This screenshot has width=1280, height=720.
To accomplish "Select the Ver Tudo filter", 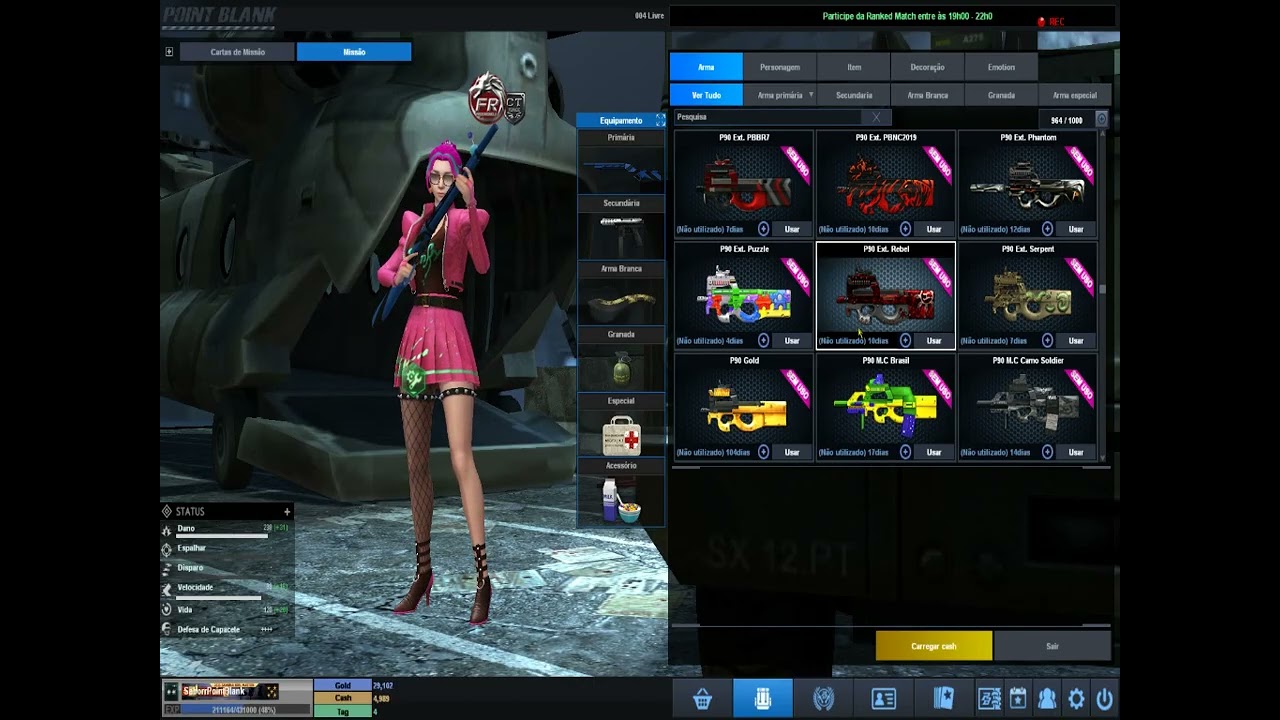I will click(x=706, y=95).
